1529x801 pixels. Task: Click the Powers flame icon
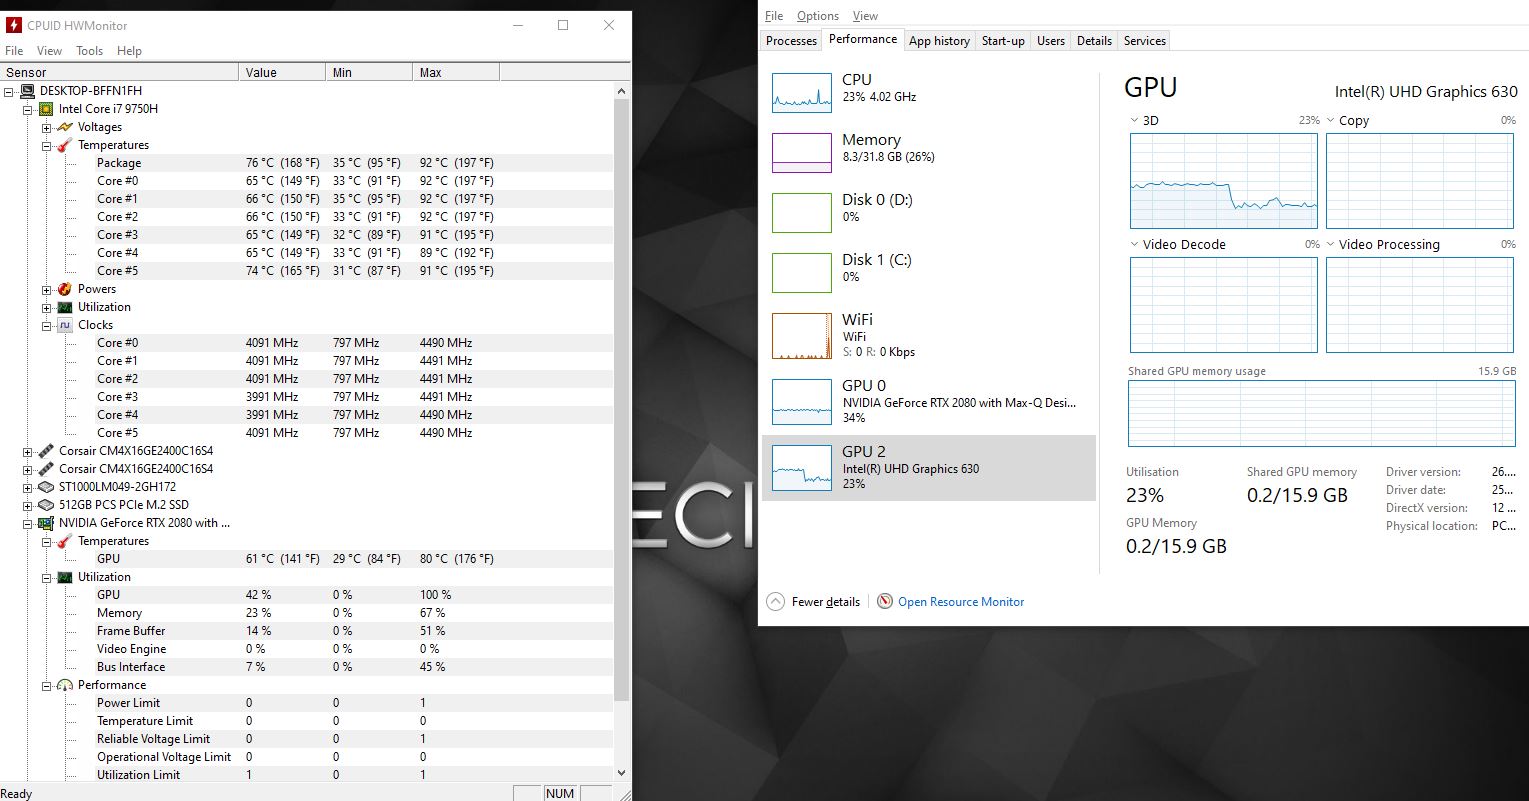click(65, 289)
